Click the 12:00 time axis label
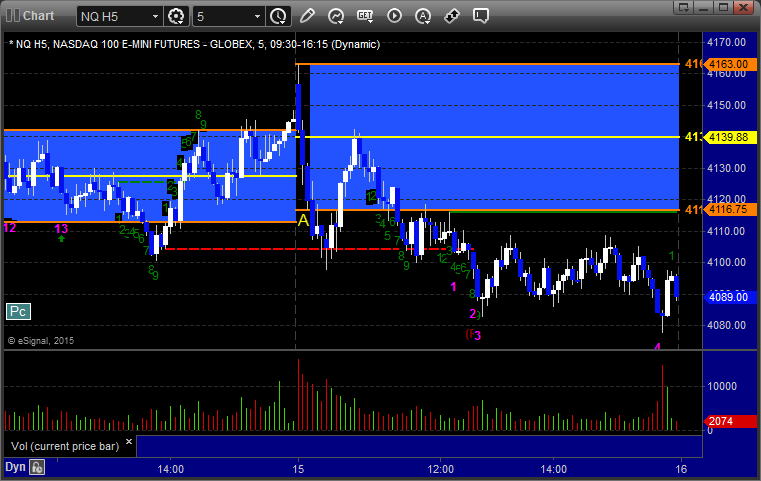761x481 pixels. (x=441, y=469)
